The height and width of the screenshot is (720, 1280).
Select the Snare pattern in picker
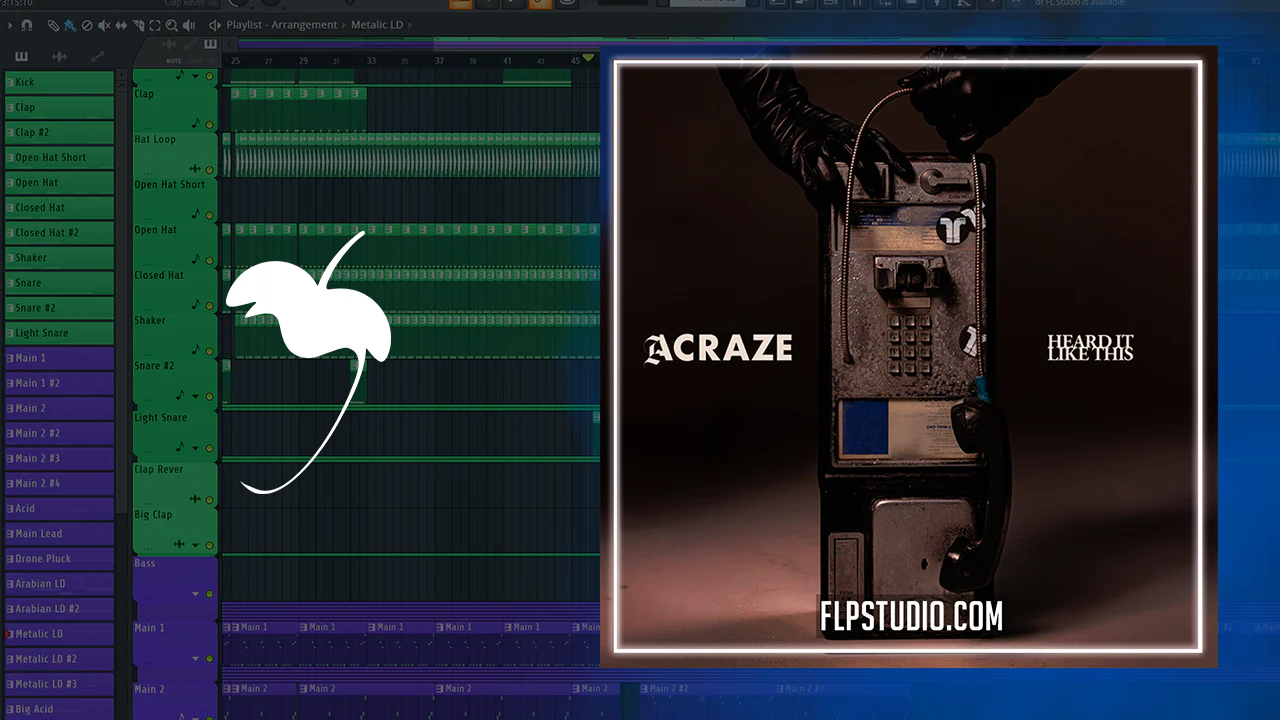pos(59,283)
